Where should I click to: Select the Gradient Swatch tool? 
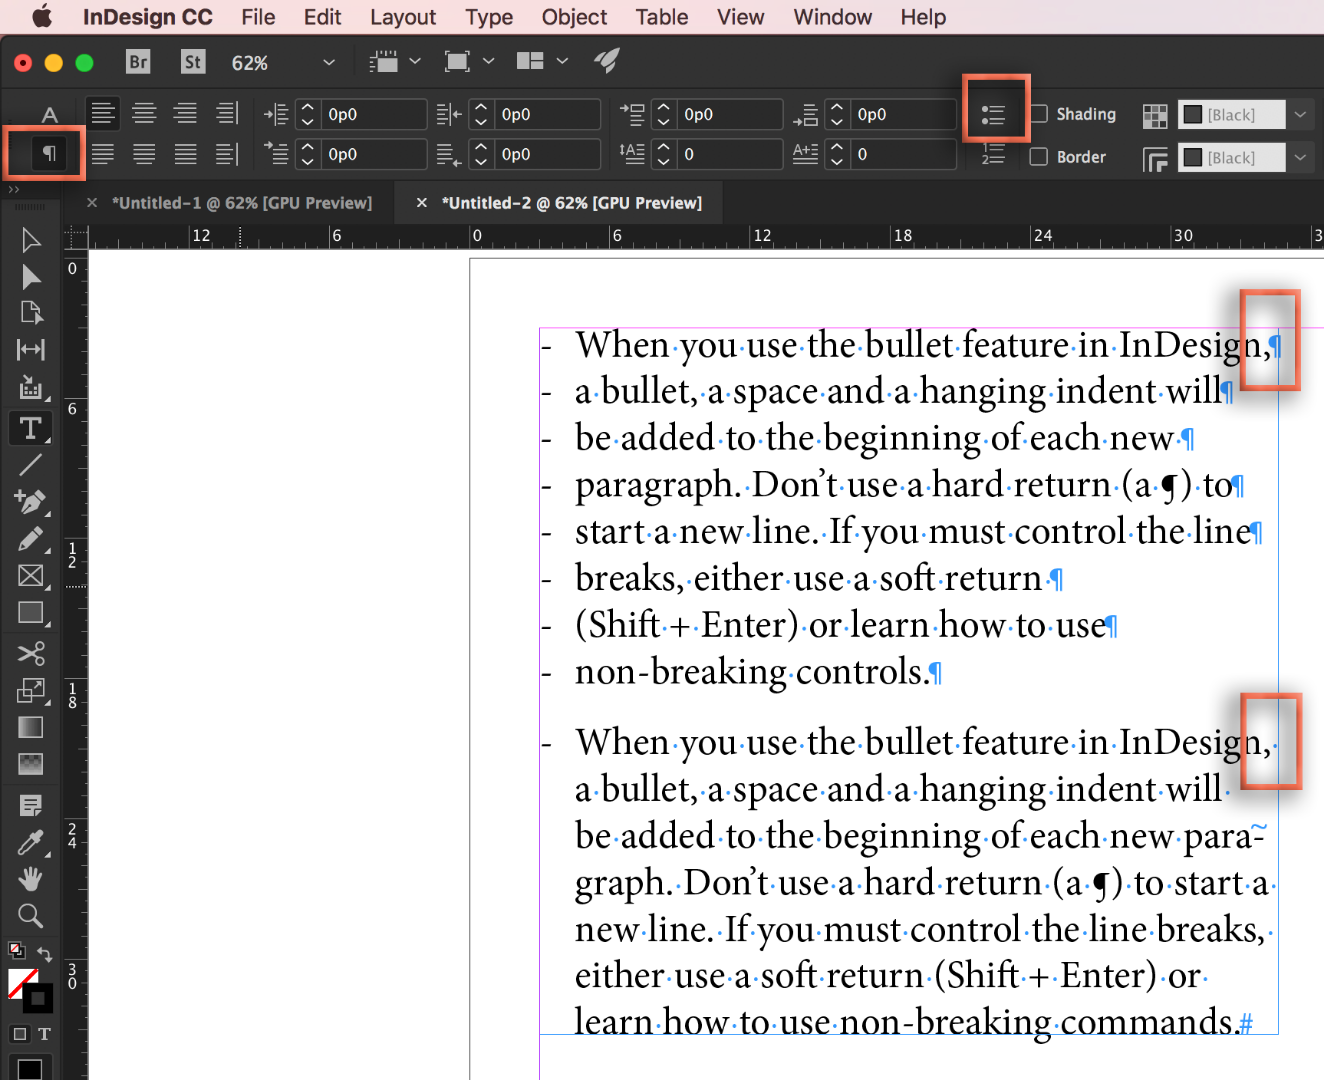point(31,727)
